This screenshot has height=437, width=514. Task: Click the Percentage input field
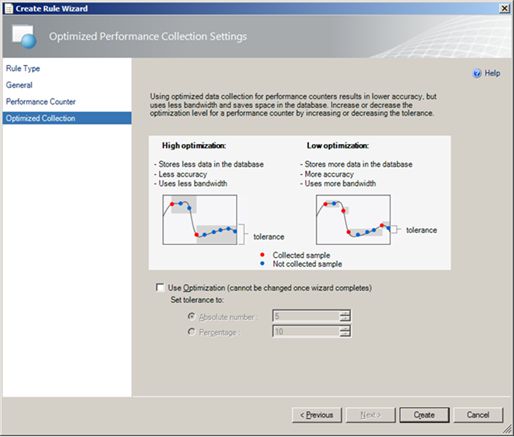(306, 331)
